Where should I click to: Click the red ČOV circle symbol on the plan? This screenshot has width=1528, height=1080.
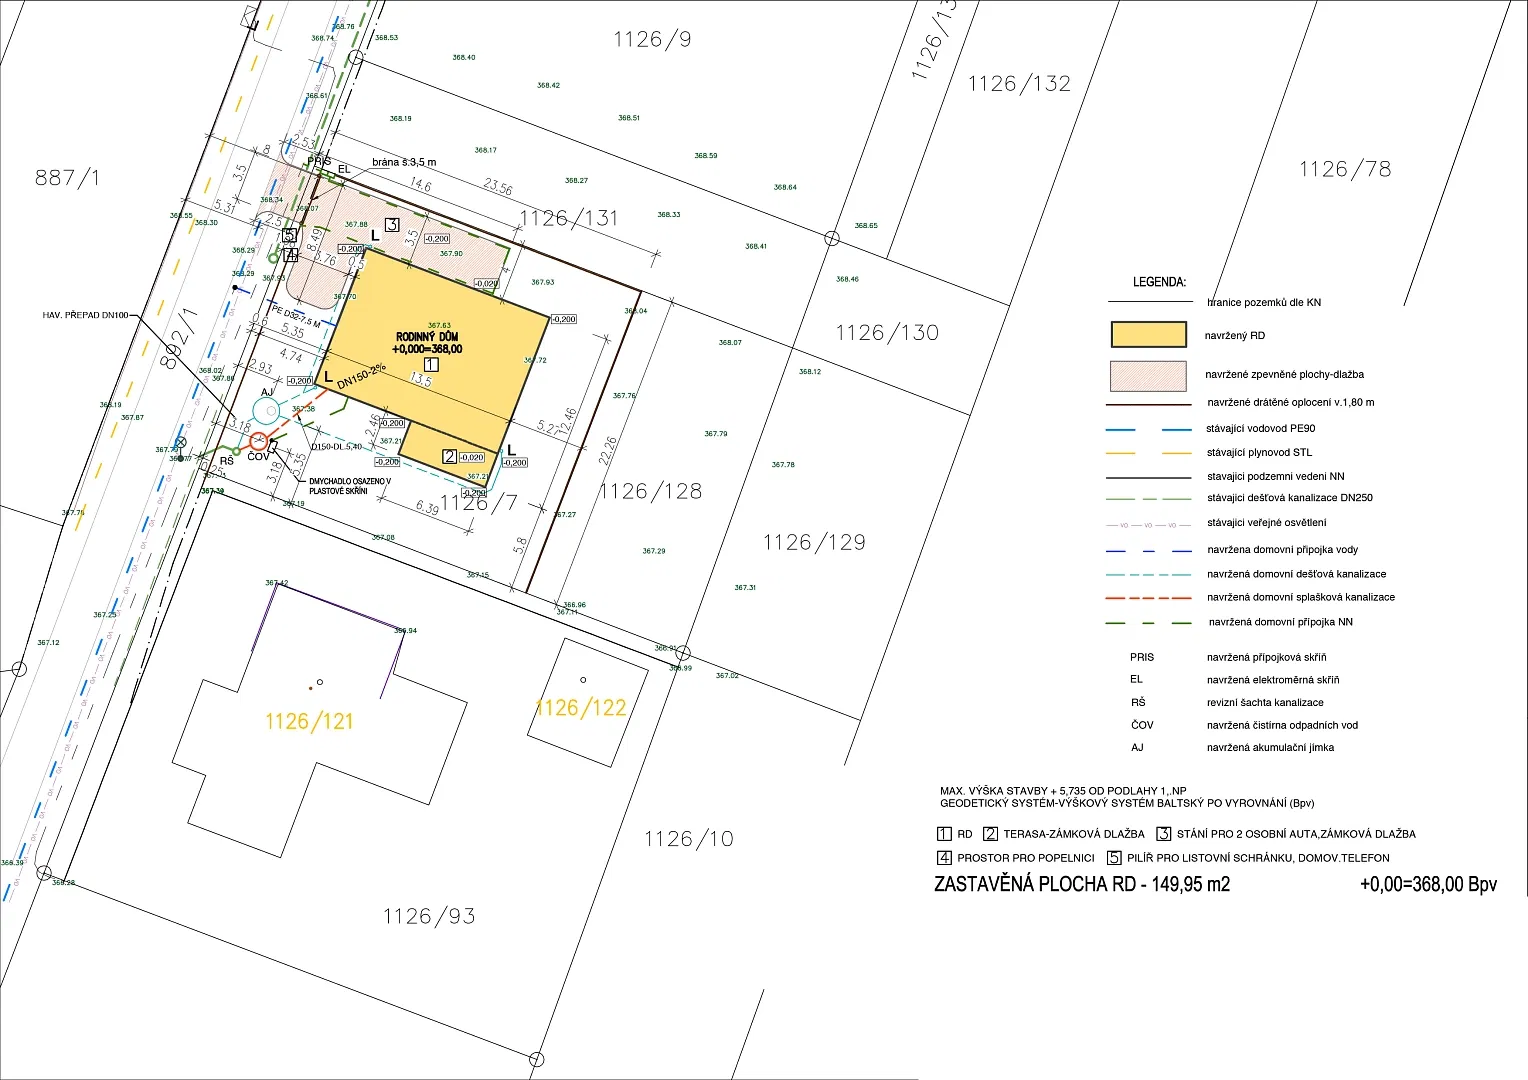259,441
